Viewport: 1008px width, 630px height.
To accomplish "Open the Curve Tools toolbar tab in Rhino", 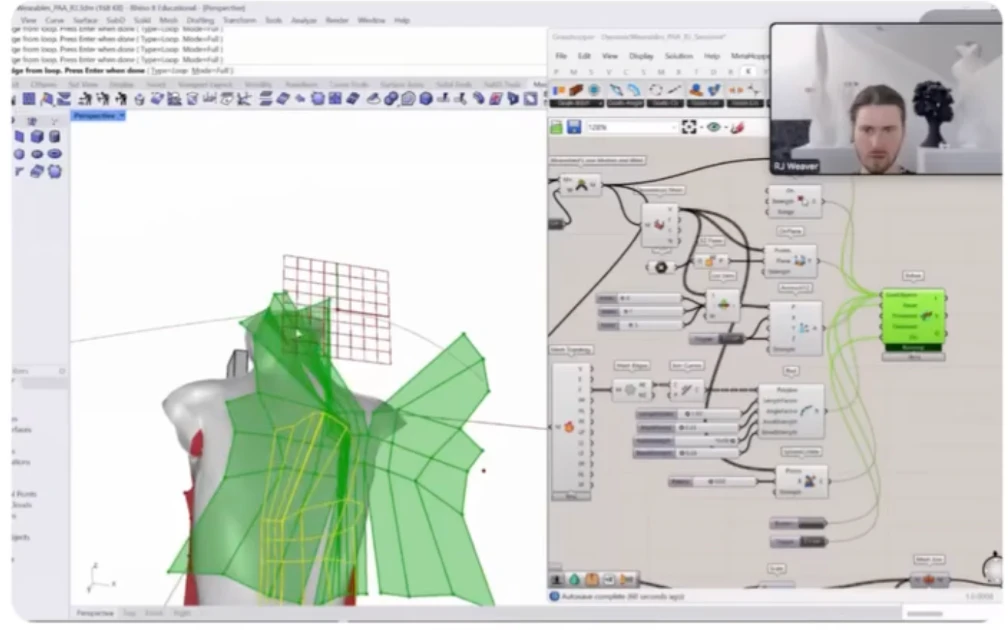I will coord(349,84).
